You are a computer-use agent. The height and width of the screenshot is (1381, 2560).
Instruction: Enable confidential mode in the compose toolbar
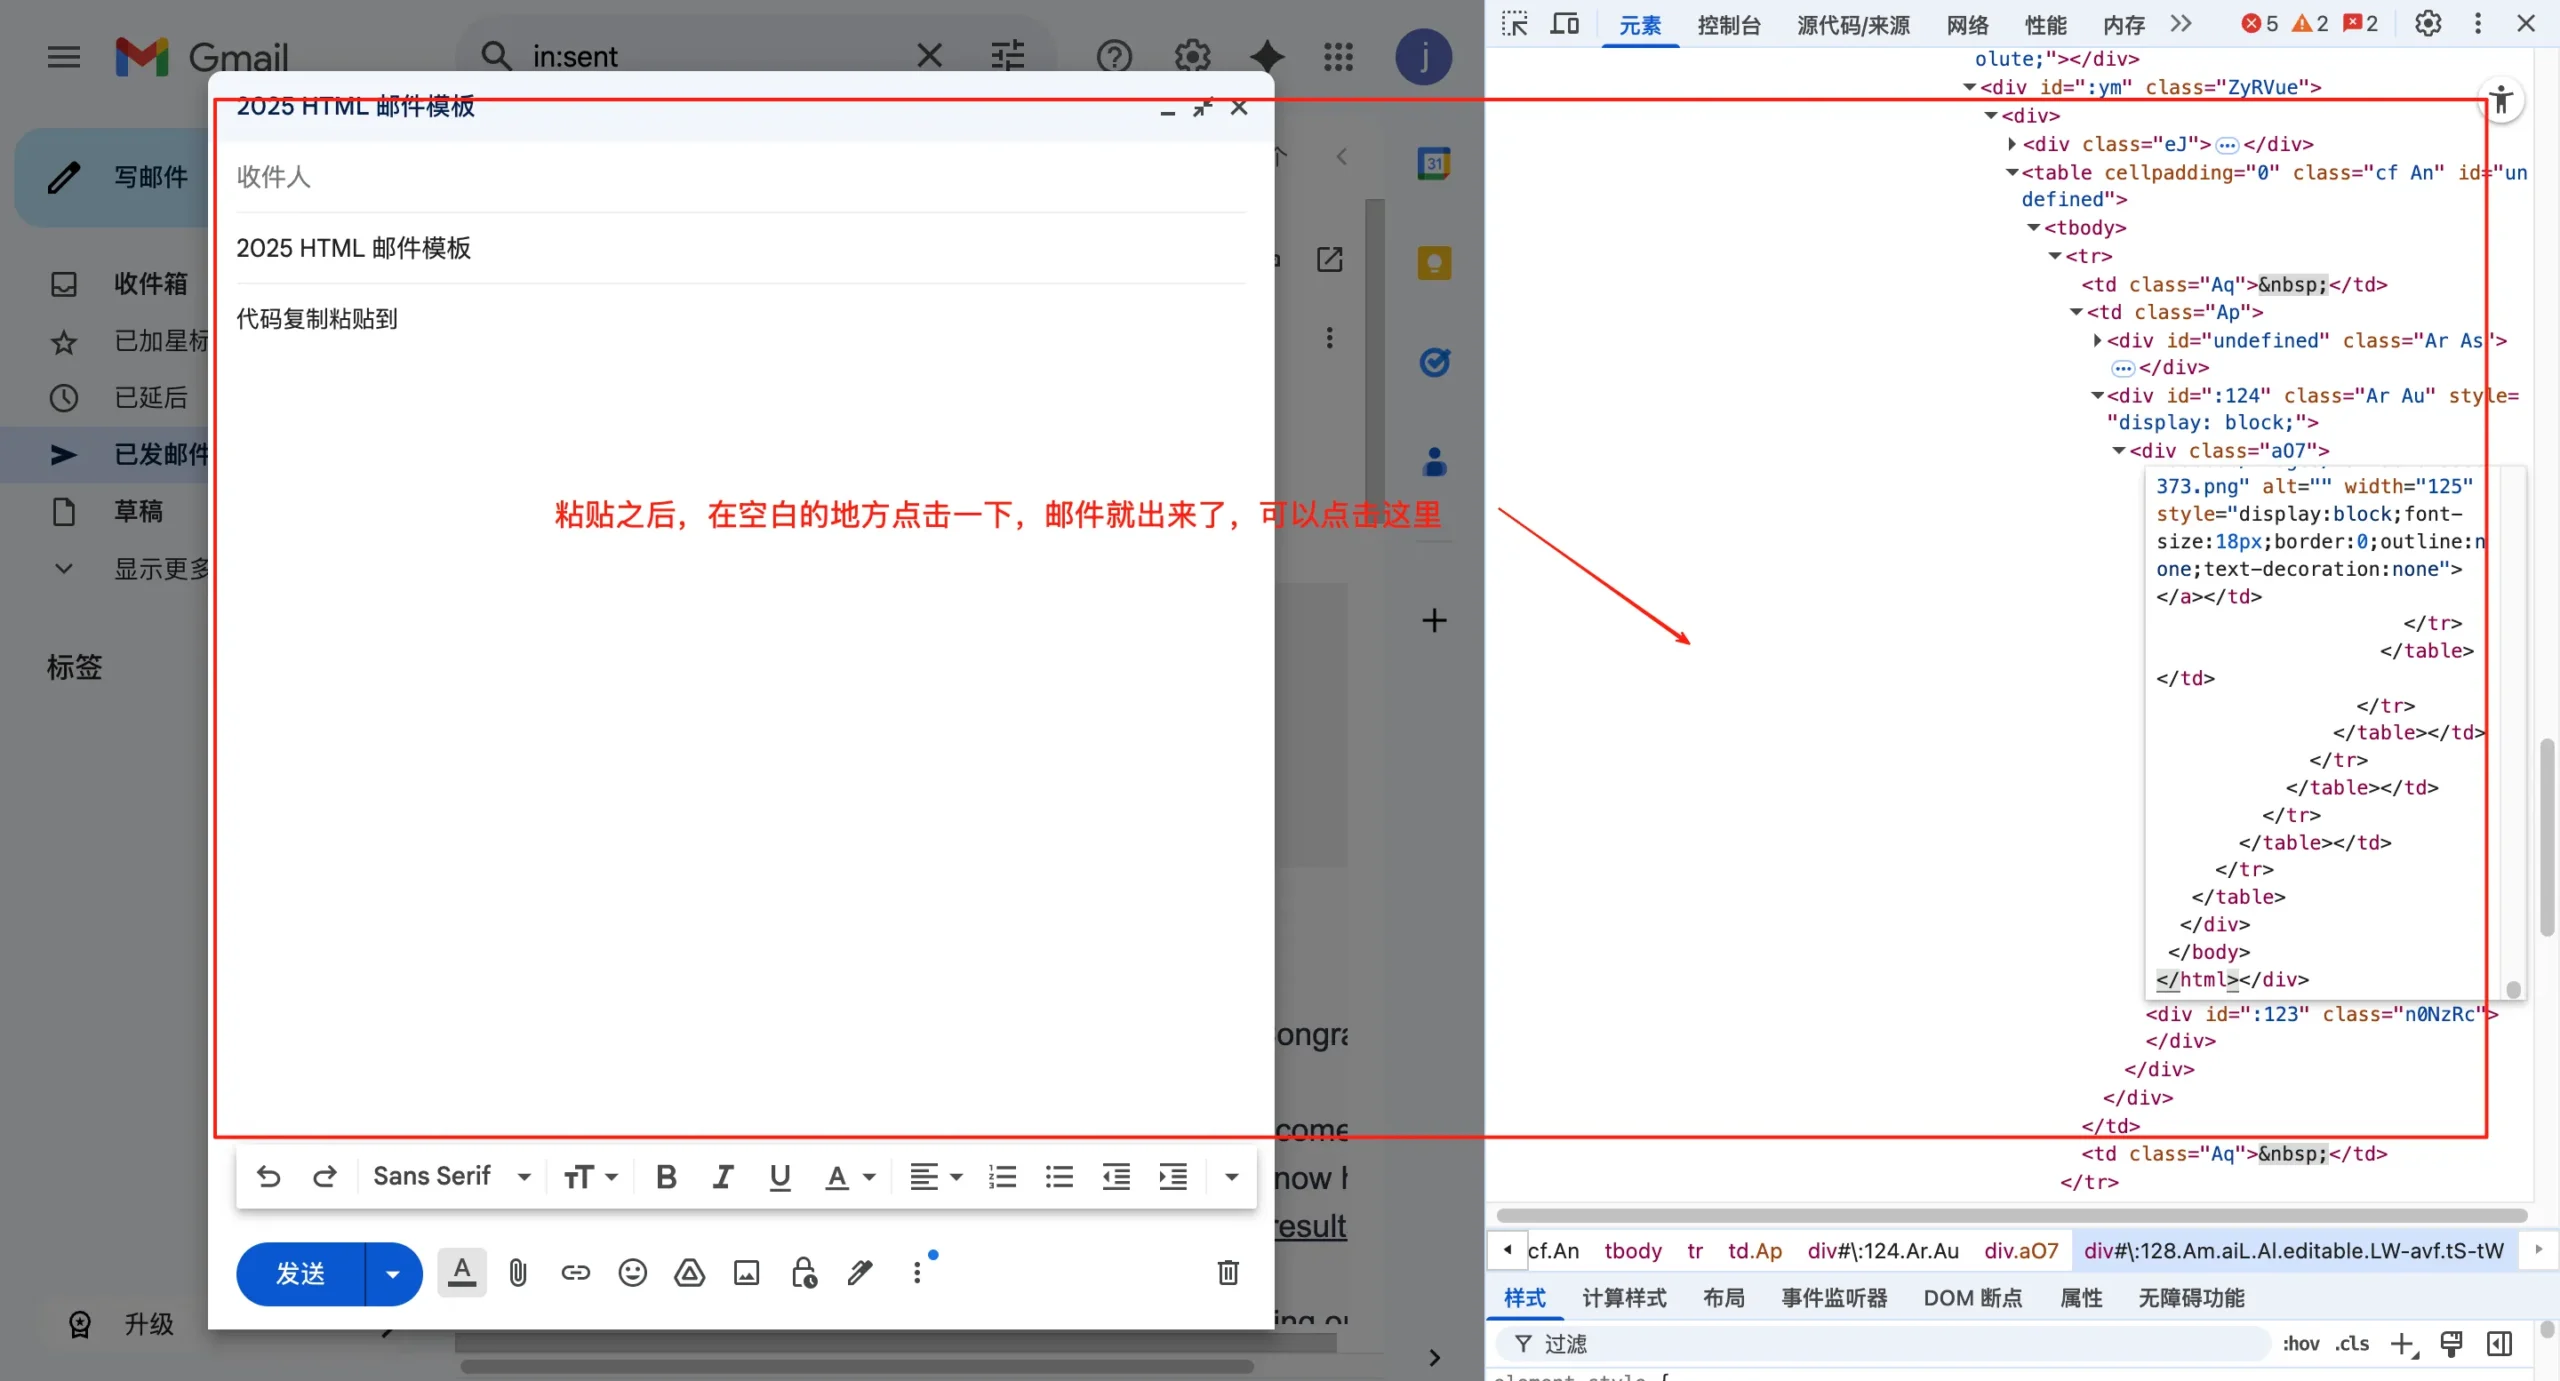pos(803,1272)
